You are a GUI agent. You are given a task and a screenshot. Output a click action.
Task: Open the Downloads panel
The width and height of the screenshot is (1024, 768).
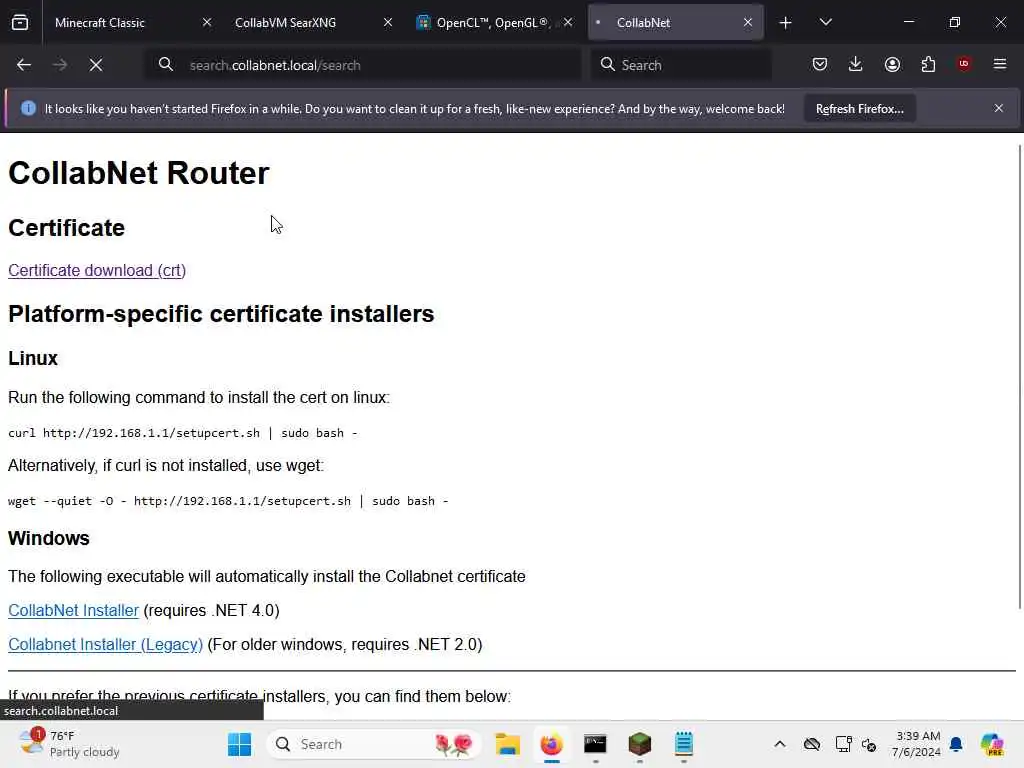(x=856, y=64)
